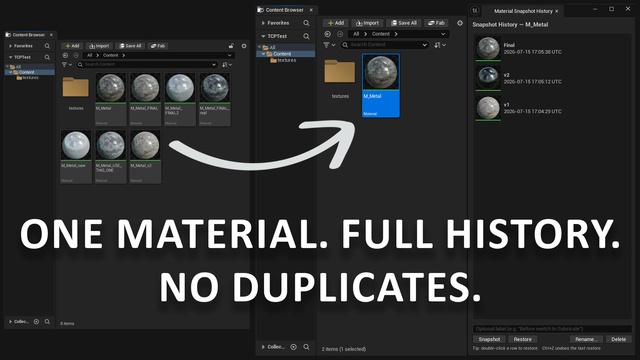Click the Restore button
The width and height of the screenshot is (640, 360).
(x=522, y=339)
